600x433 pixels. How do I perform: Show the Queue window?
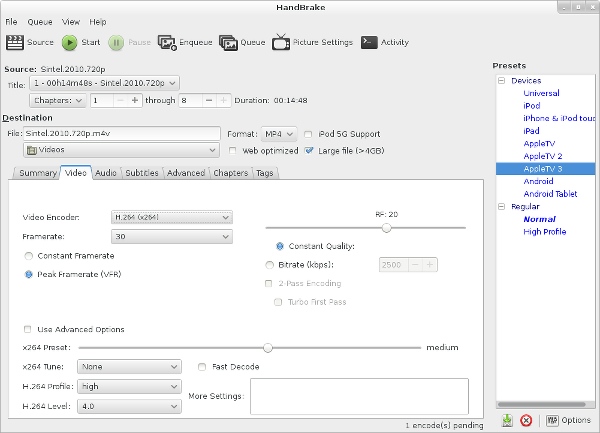[229, 42]
